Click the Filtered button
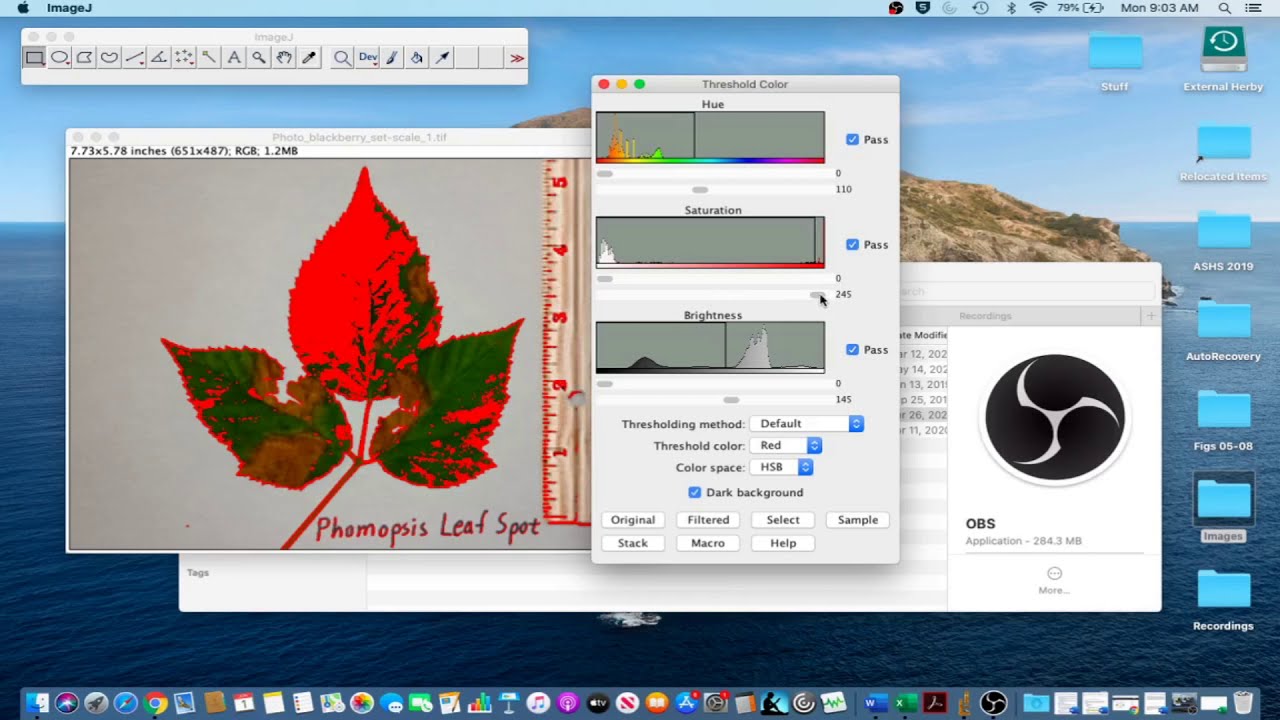 pos(708,520)
